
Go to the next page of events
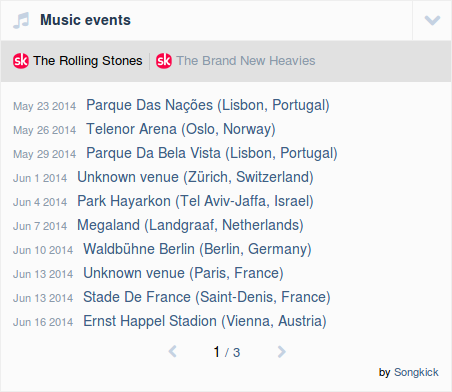point(282,352)
